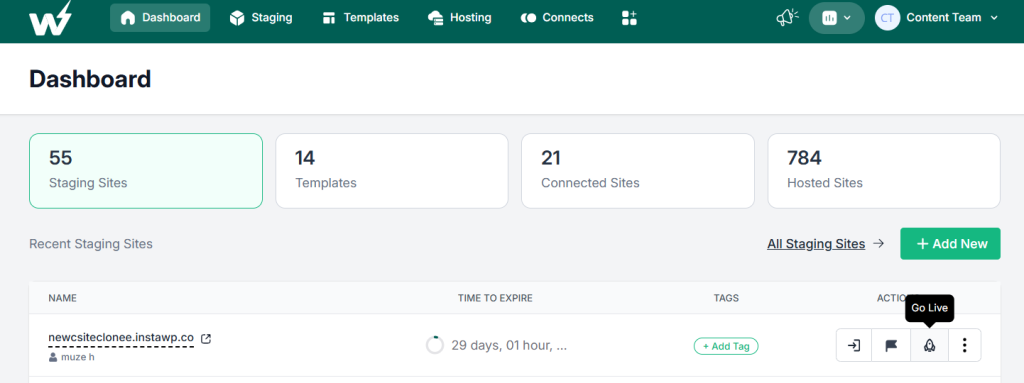
Task: Click the 'muze h' owner text
Action: point(77,358)
